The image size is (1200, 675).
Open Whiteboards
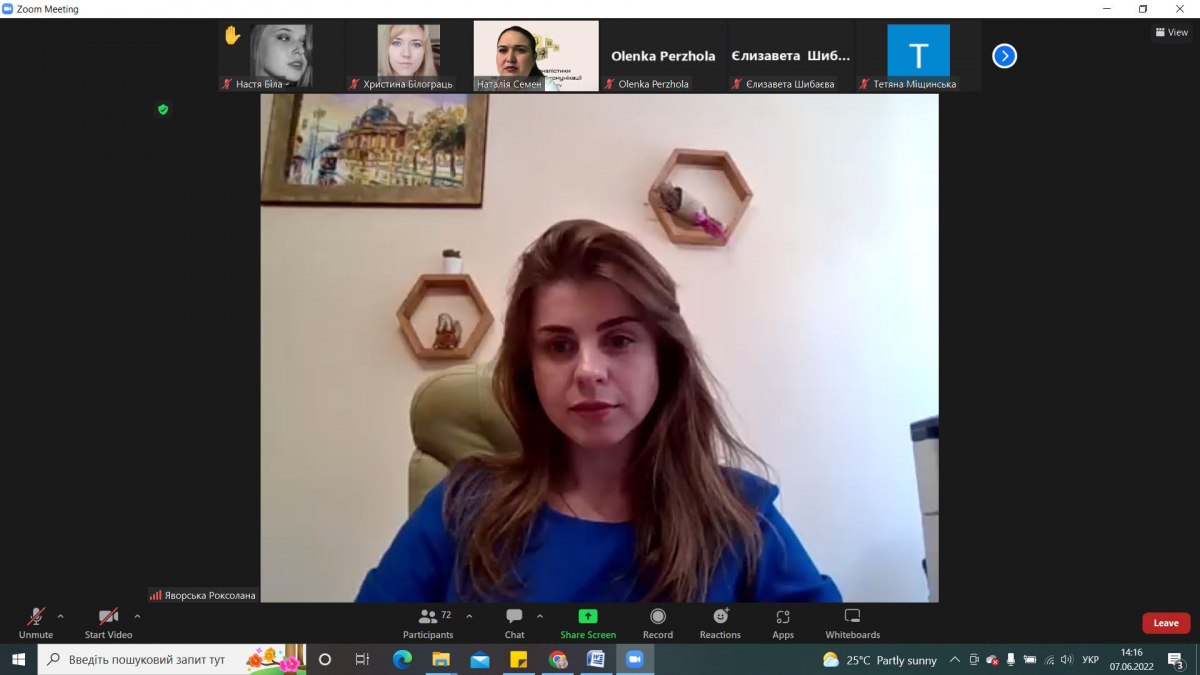(852, 622)
